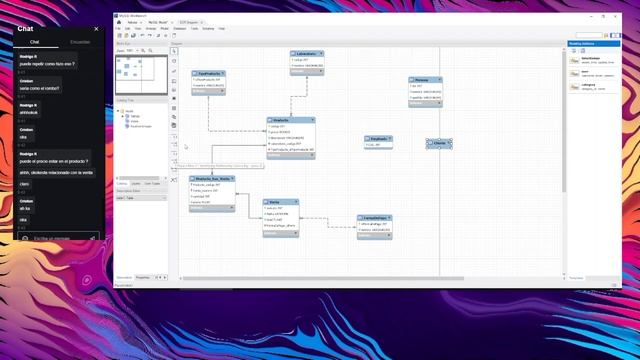The image size is (640, 360).
Task: Expand Indexes section of the Persona table
Action: 440,103
